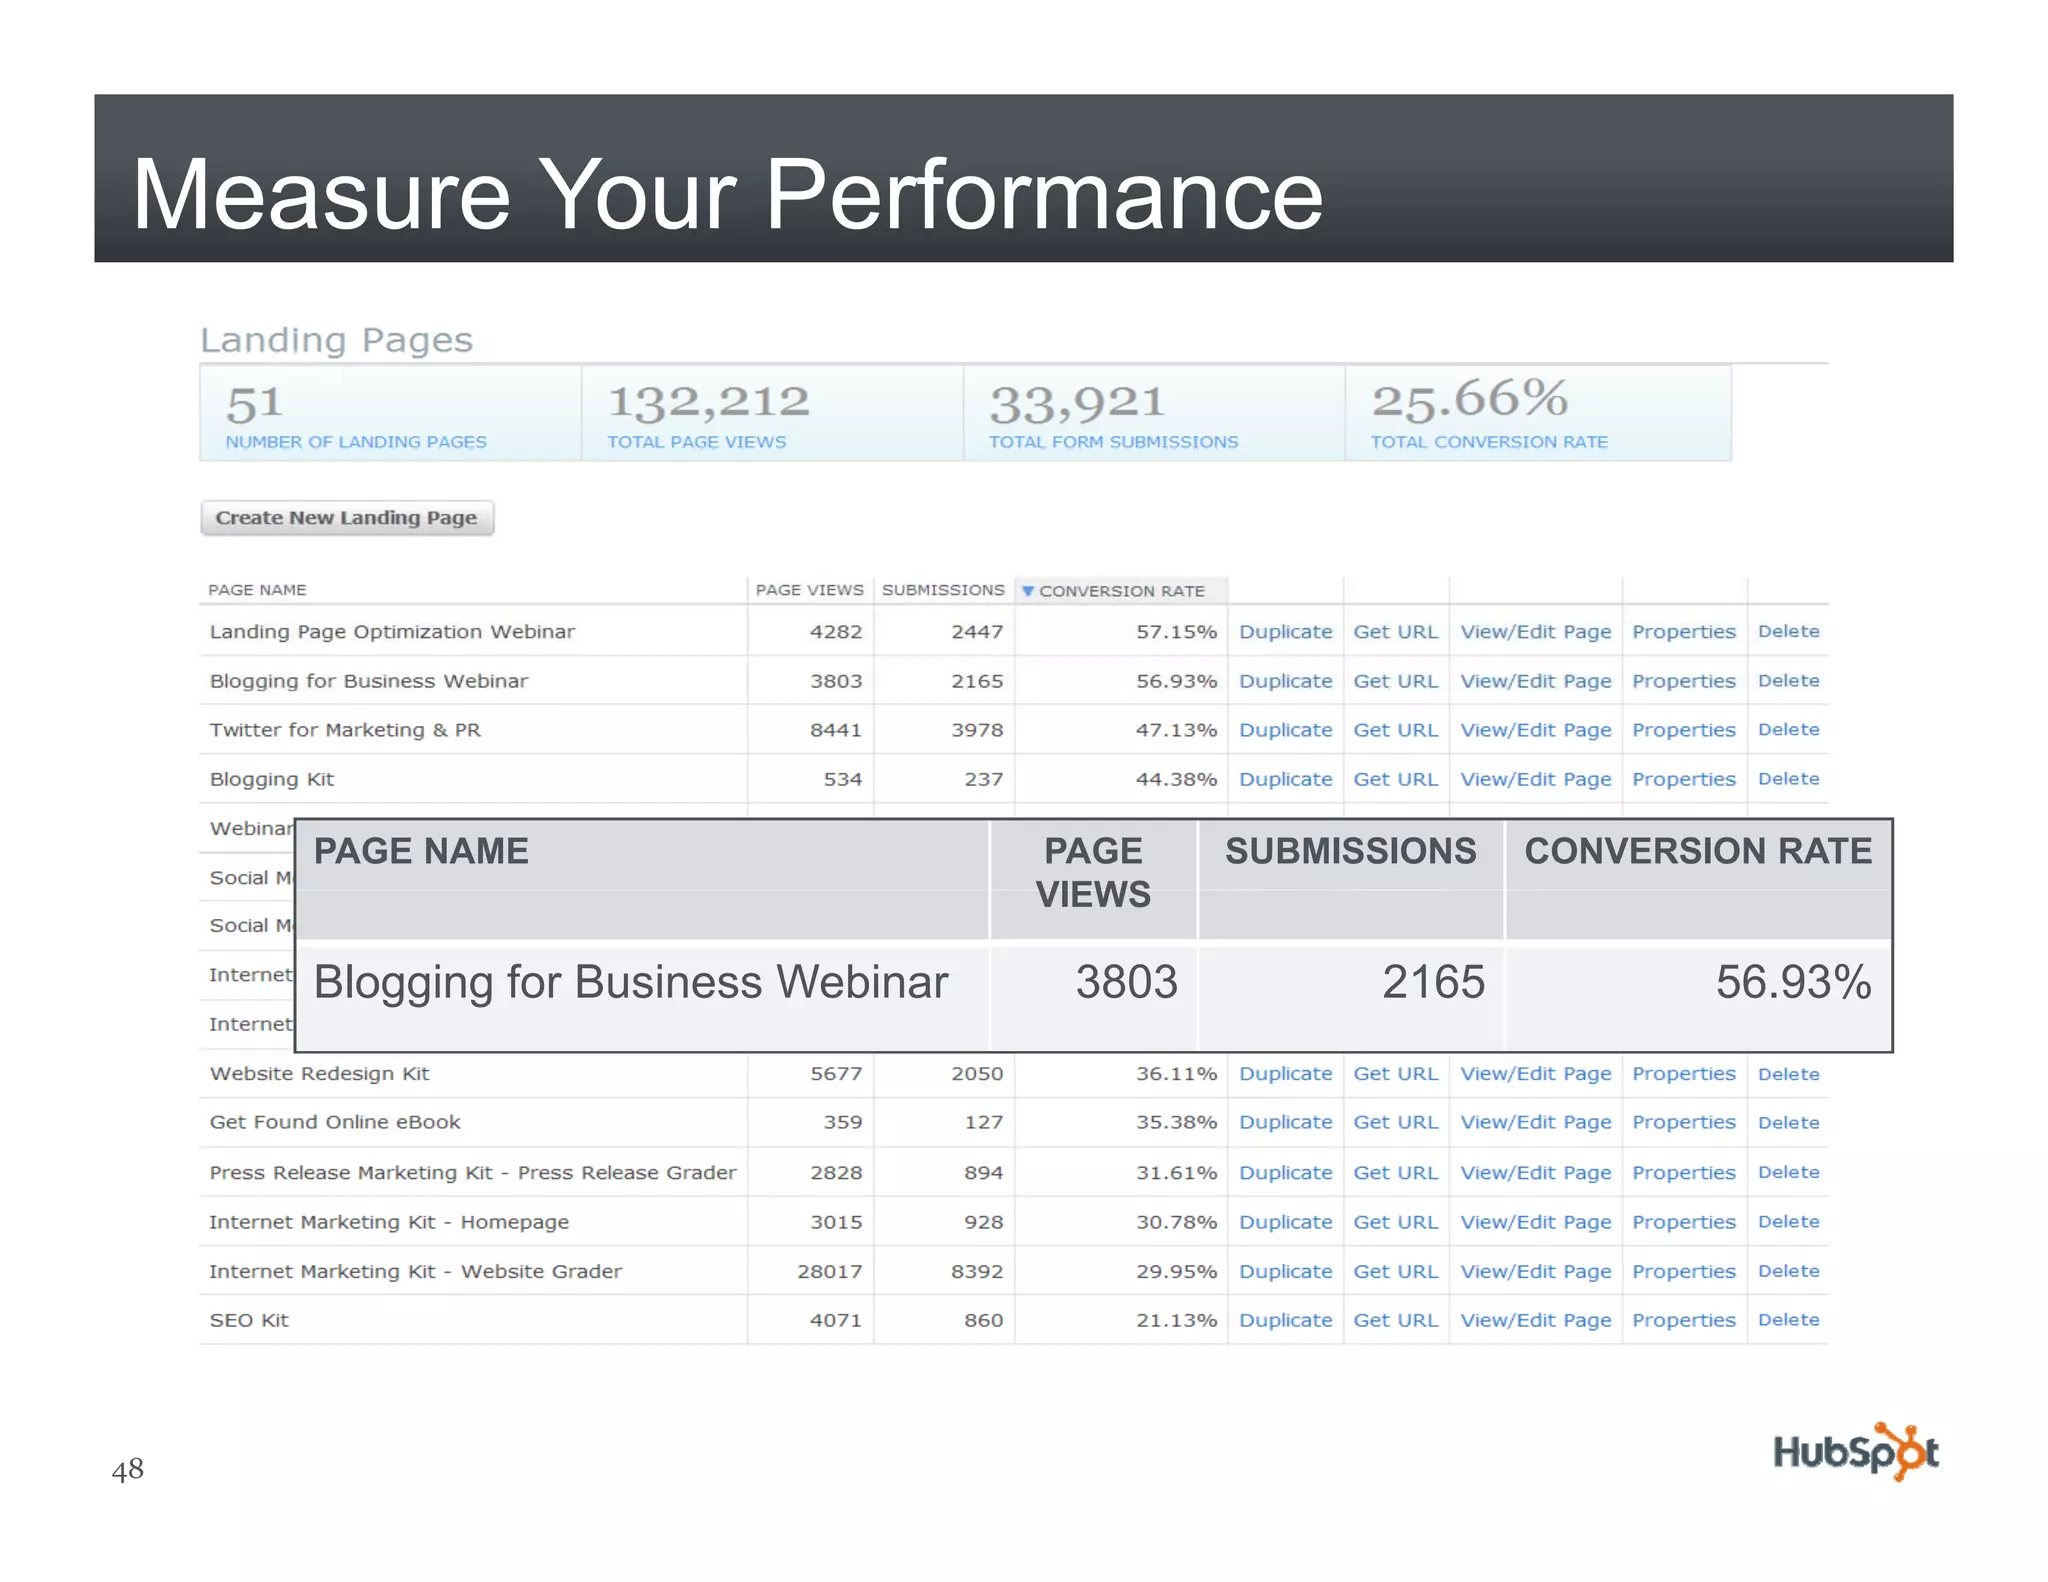View/Edit Page for Press Release Marketing Kit

point(1535,1173)
